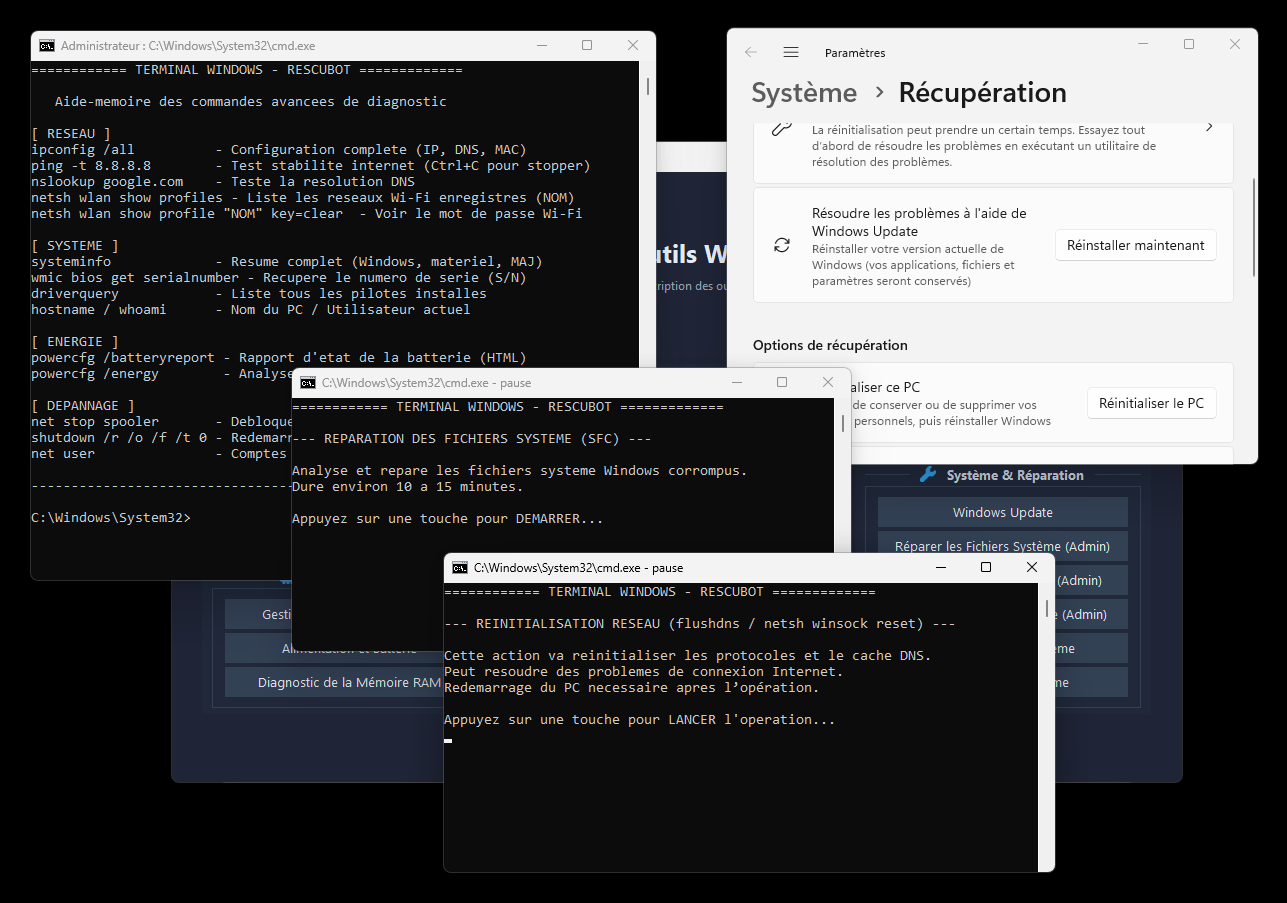Close the Administrateur cmd window

point(633,46)
